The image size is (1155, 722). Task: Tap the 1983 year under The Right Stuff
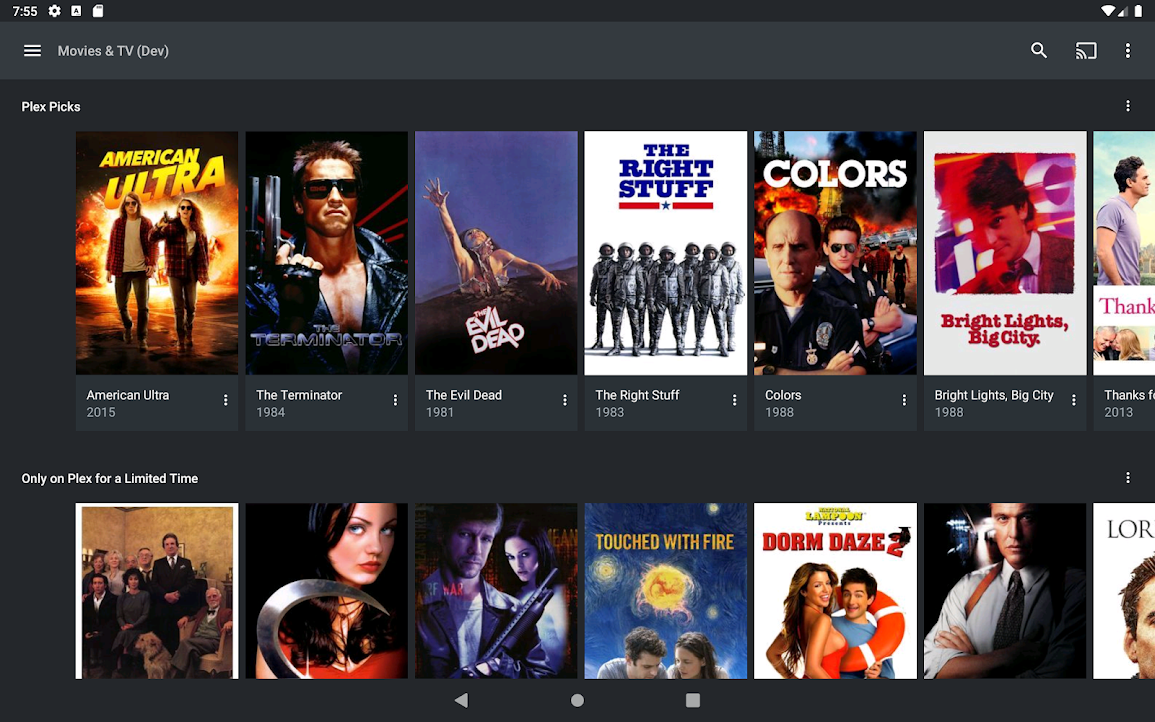pos(609,413)
